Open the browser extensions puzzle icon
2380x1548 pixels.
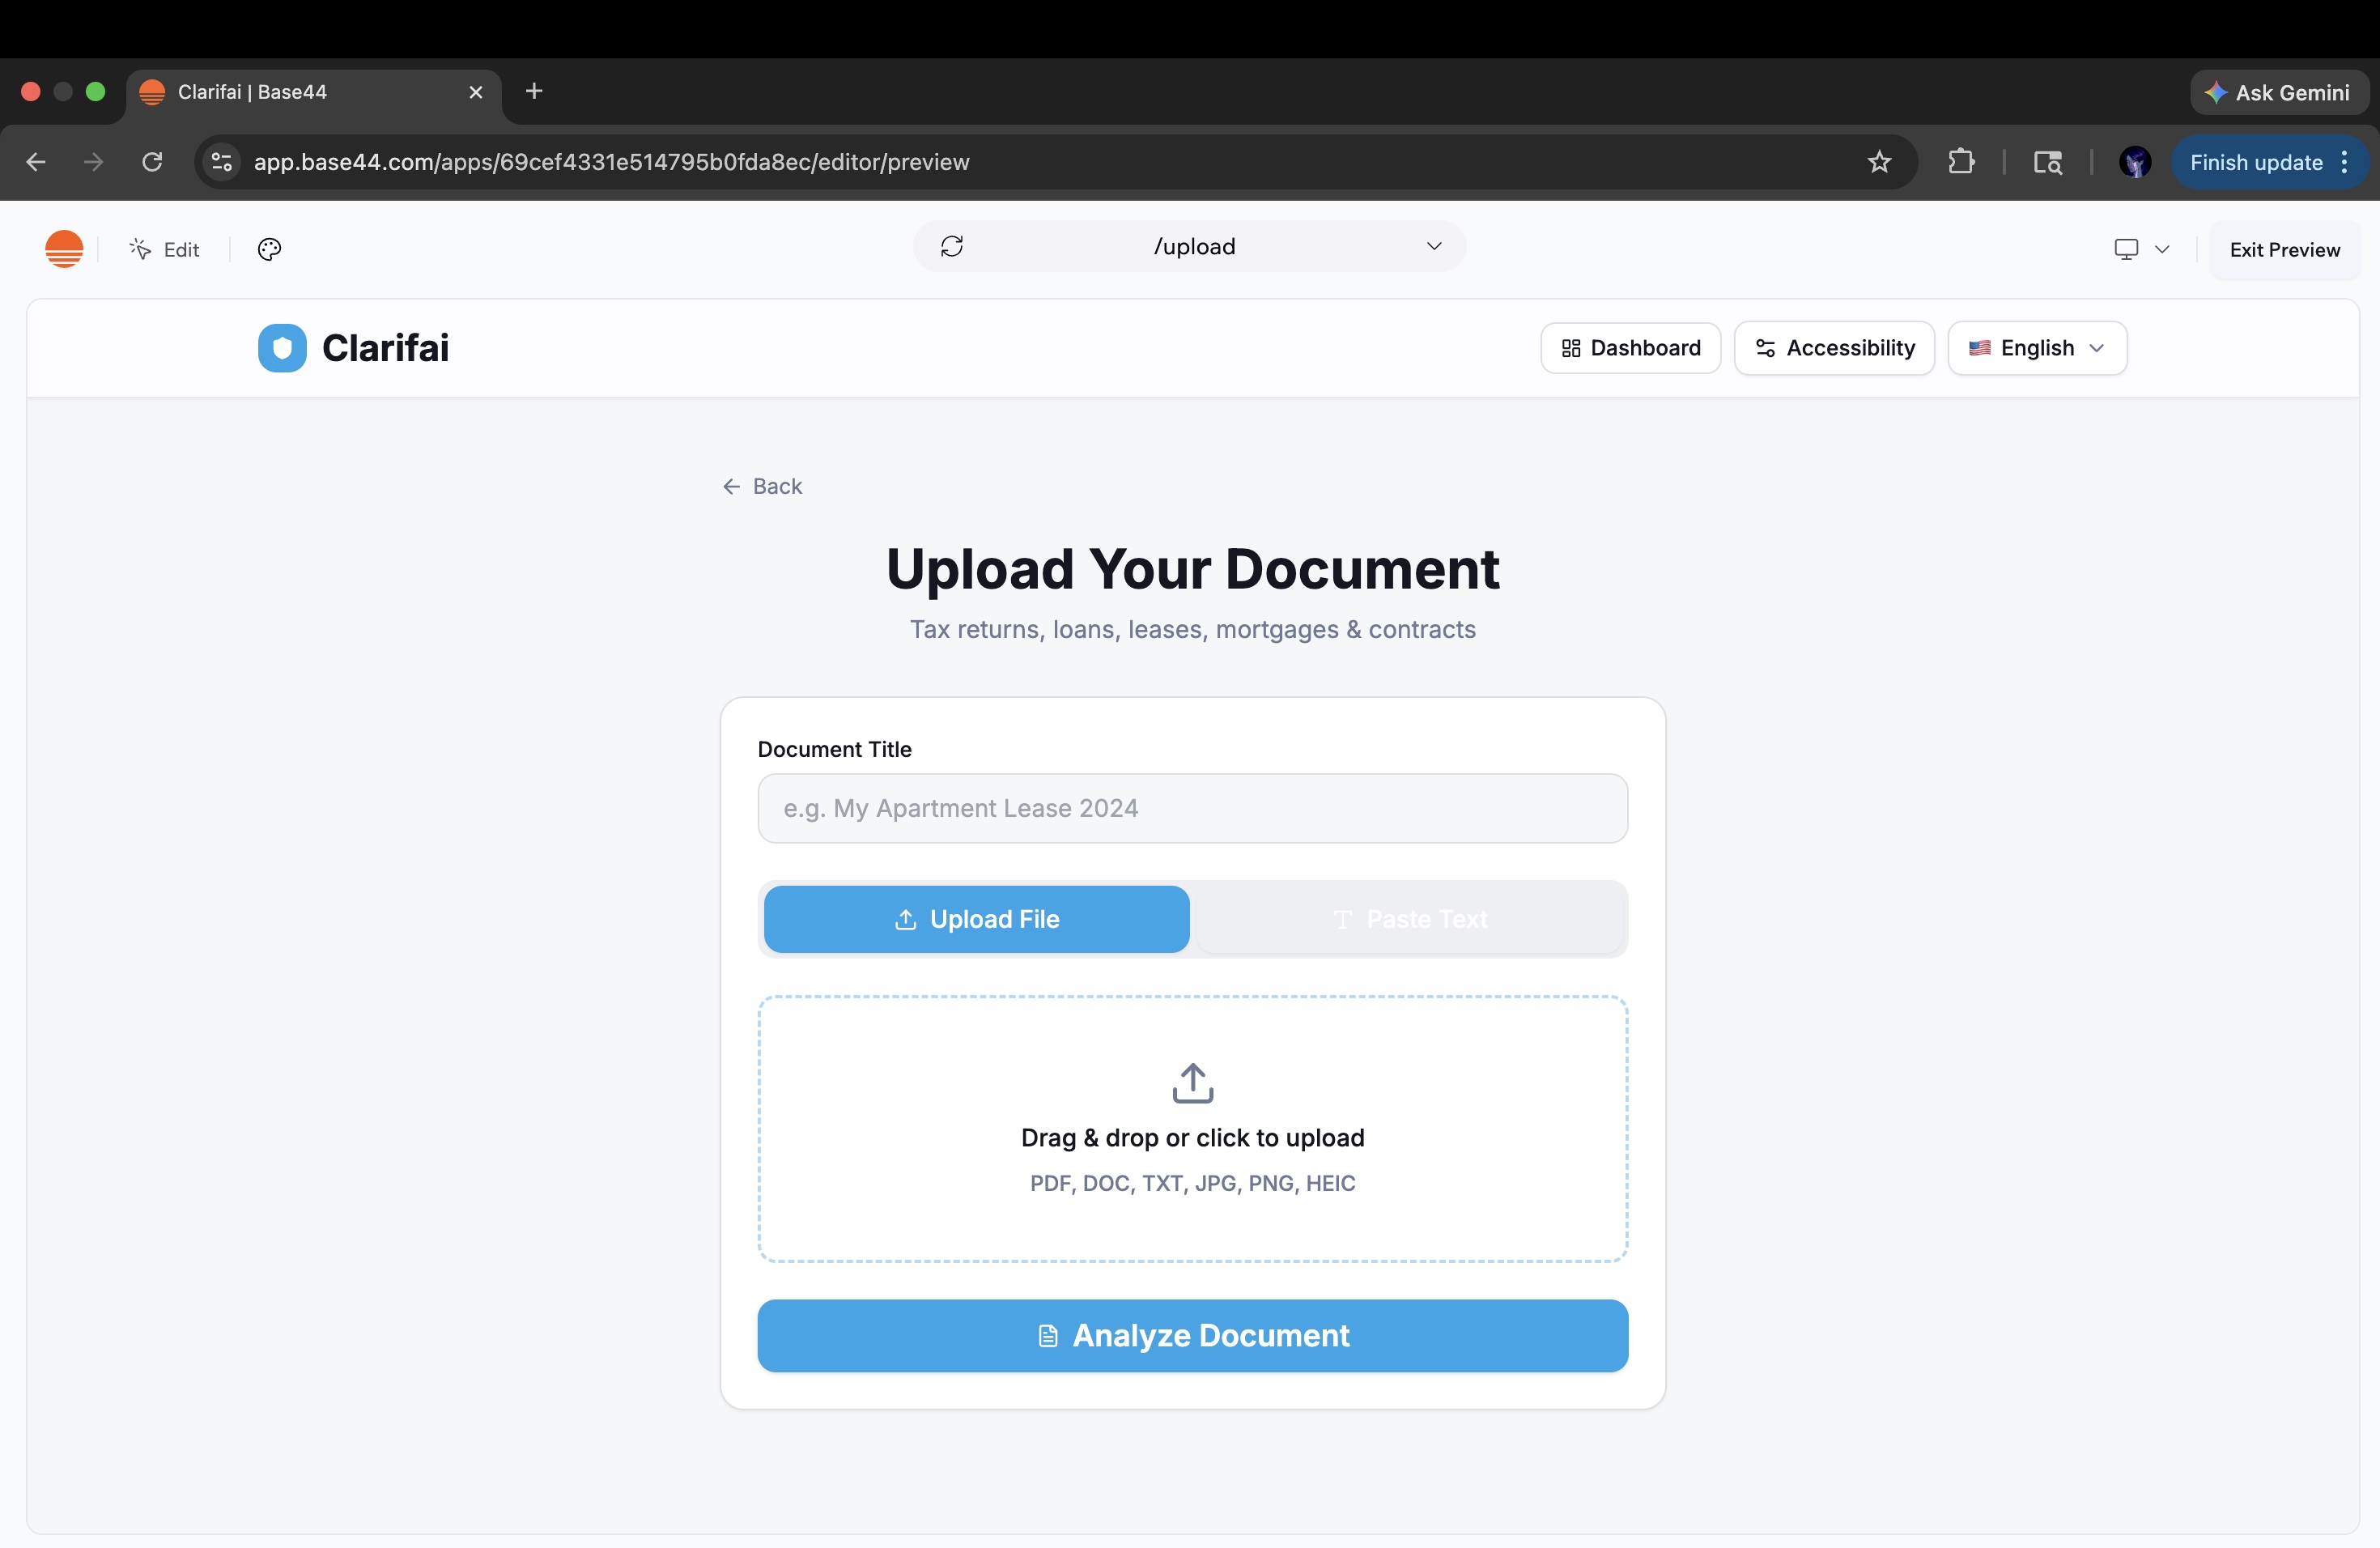point(1961,162)
